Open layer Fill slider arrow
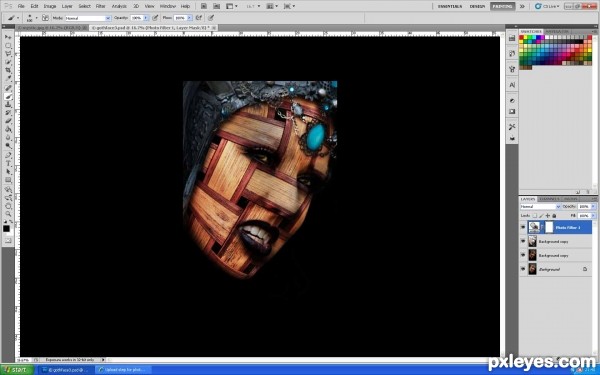 (593, 216)
